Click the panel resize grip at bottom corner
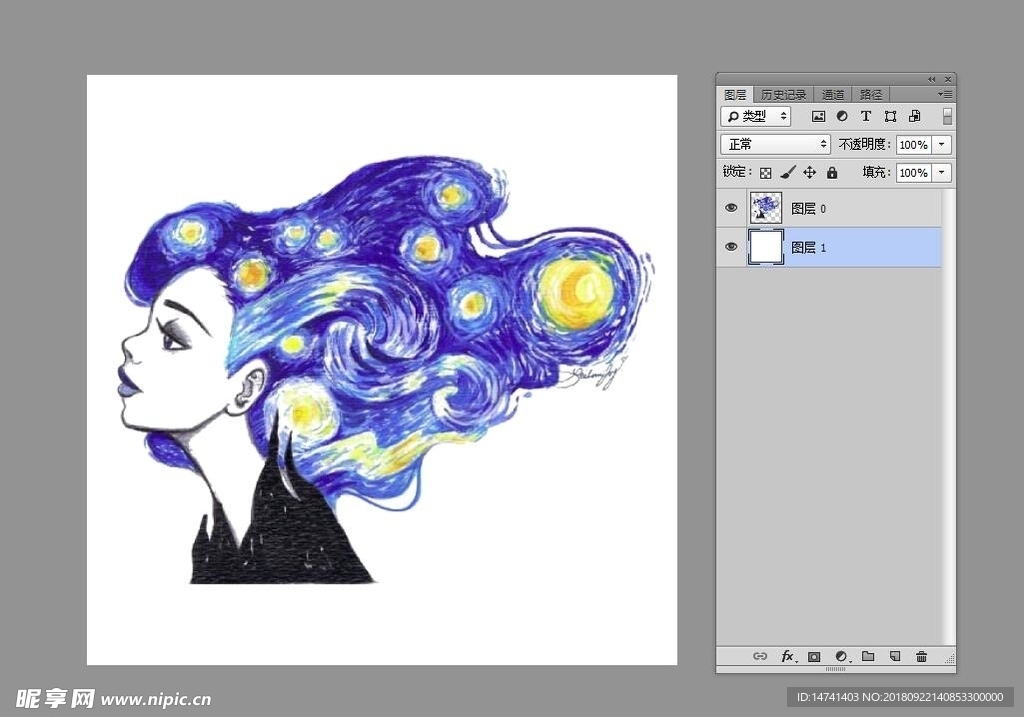This screenshot has height=717, width=1024. [950, 659]
